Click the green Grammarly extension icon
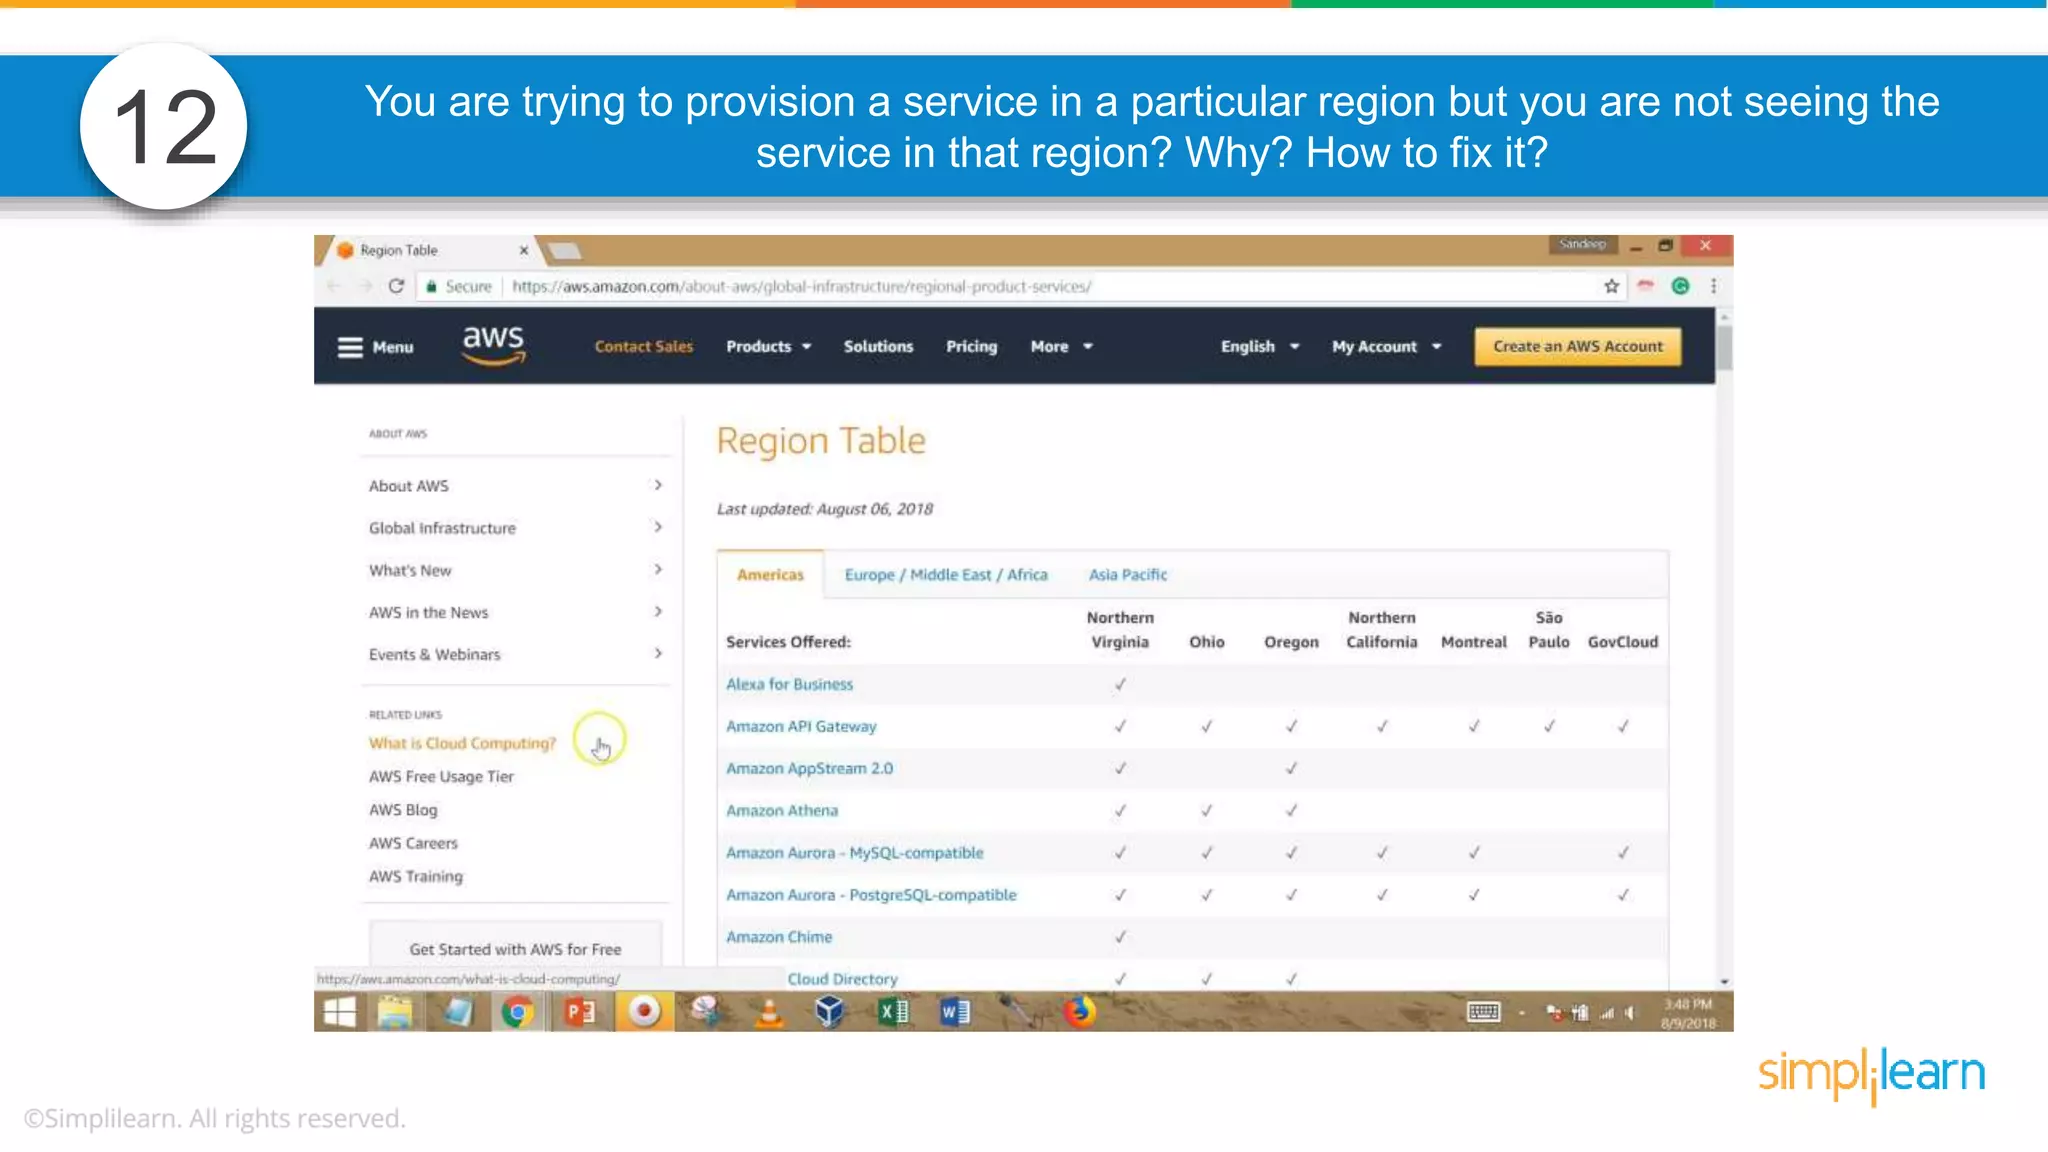 pos(1680,286)
